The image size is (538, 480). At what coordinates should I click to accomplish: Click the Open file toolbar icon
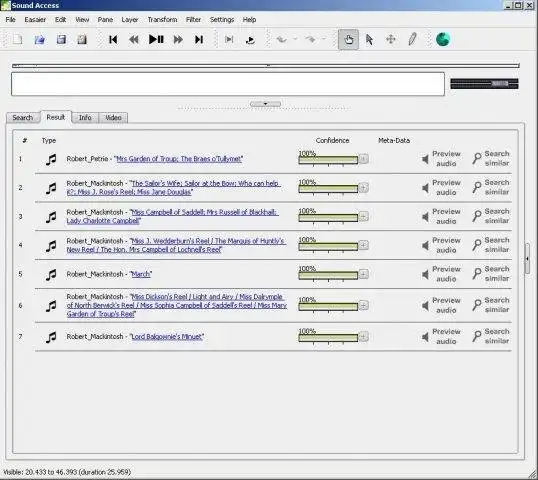click(x=39, y=39)
